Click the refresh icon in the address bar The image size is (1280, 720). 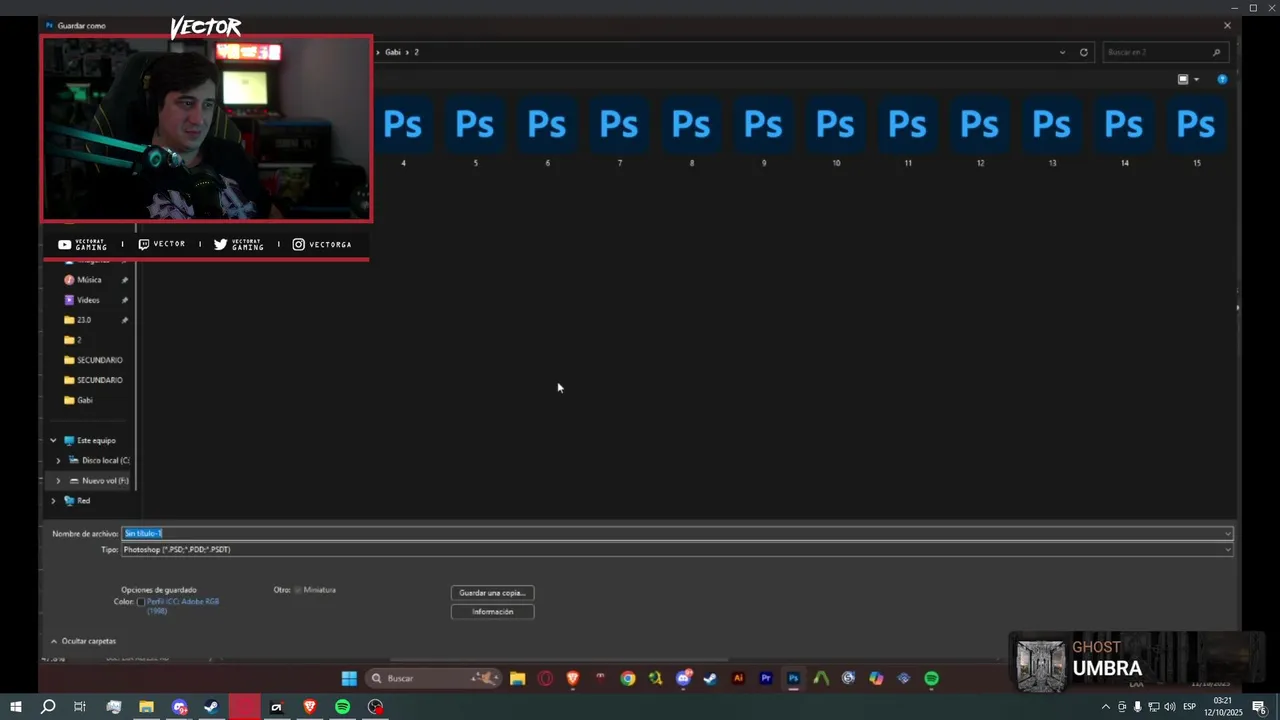click(1083, 52)
